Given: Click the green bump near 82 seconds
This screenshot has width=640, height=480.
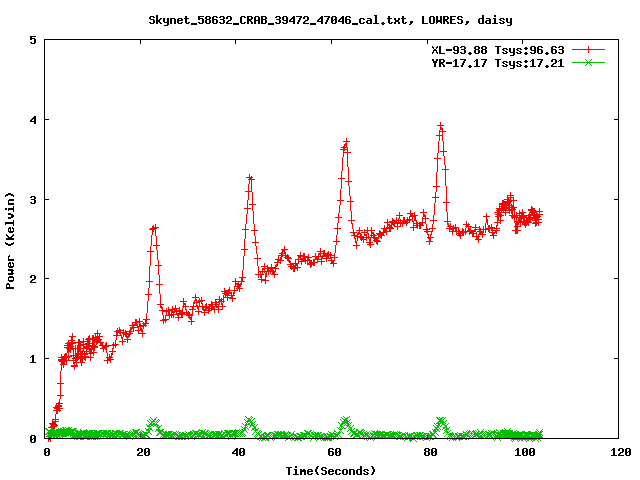Looking at the screenshot, I should coord(441,421).
